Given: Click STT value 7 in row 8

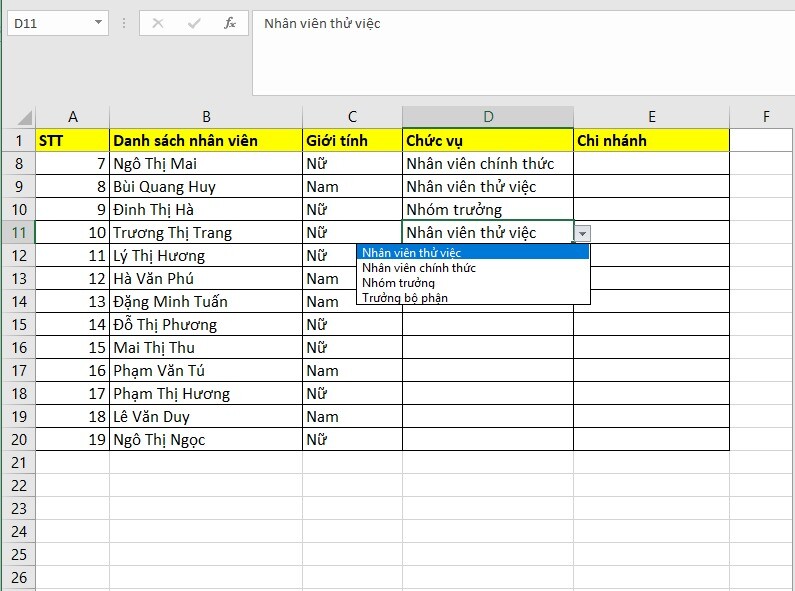Looking at the screenshot, I should click(x=73, y=164).
